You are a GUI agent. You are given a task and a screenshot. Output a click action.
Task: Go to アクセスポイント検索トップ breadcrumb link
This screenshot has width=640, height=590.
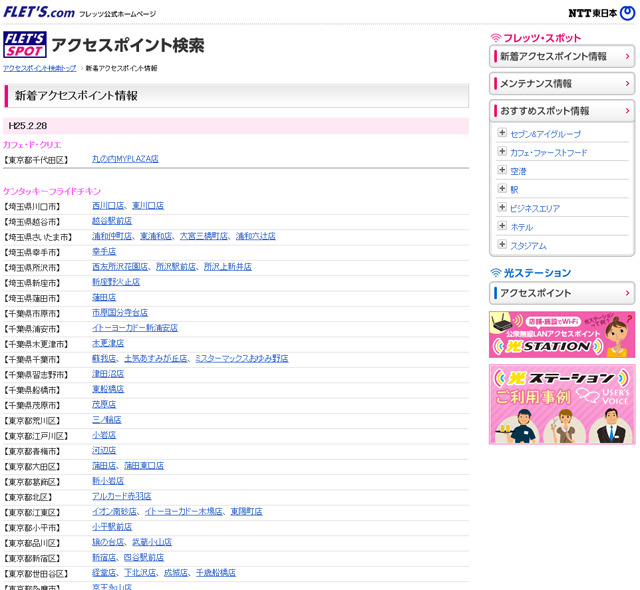coord(40,68)
